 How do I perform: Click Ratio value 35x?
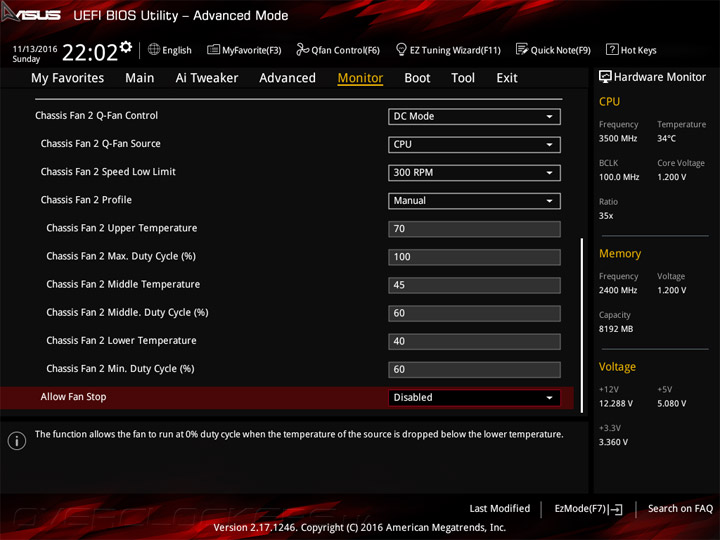tap(606, 216)
